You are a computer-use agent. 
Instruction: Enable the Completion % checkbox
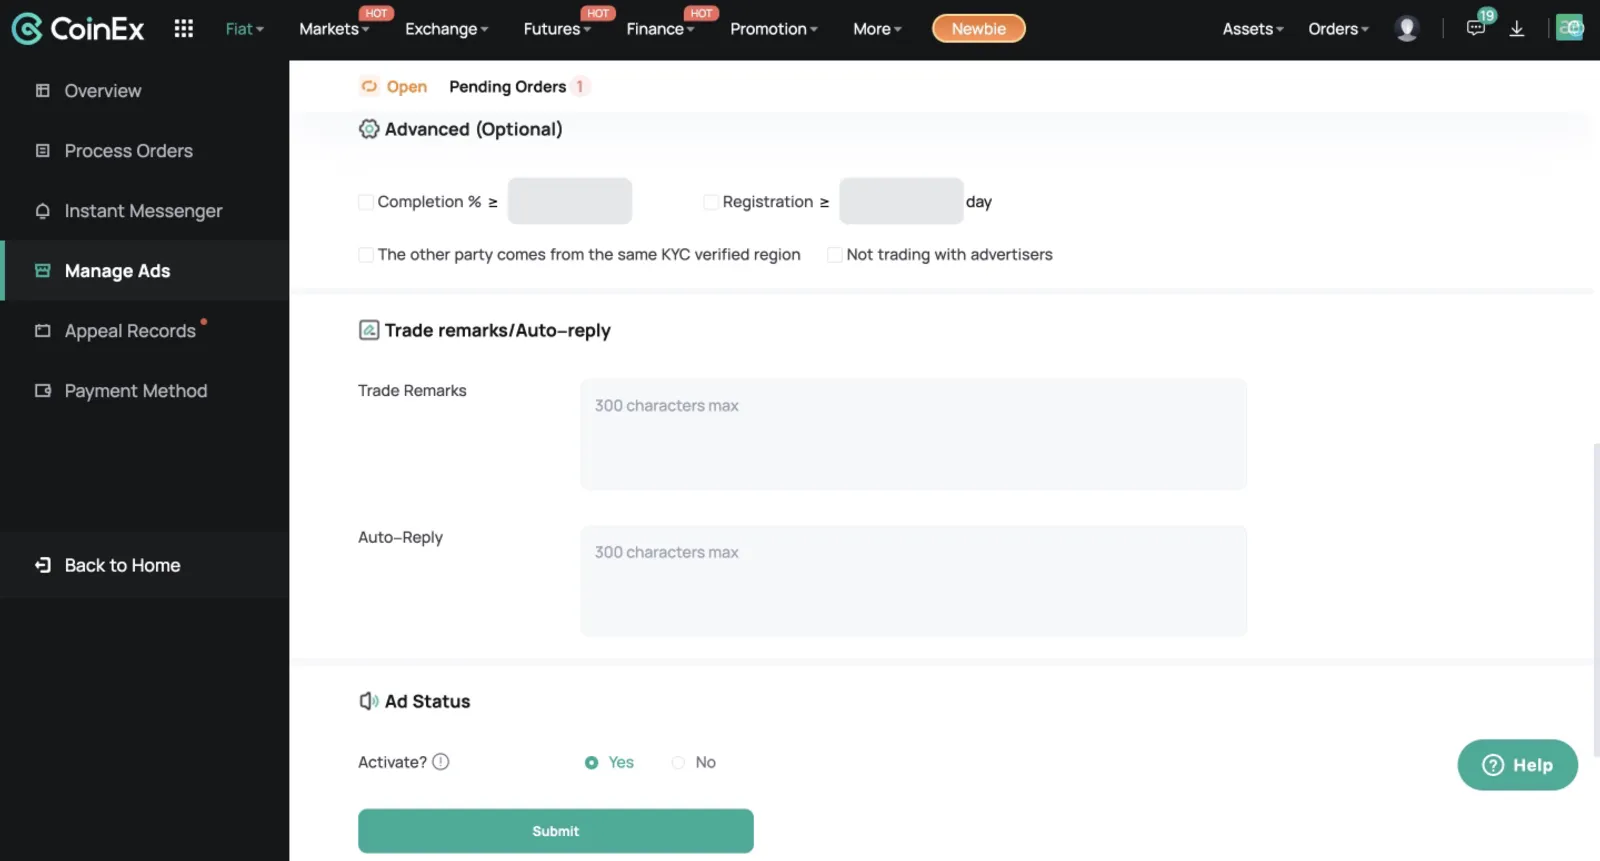[x=366, y=202]
